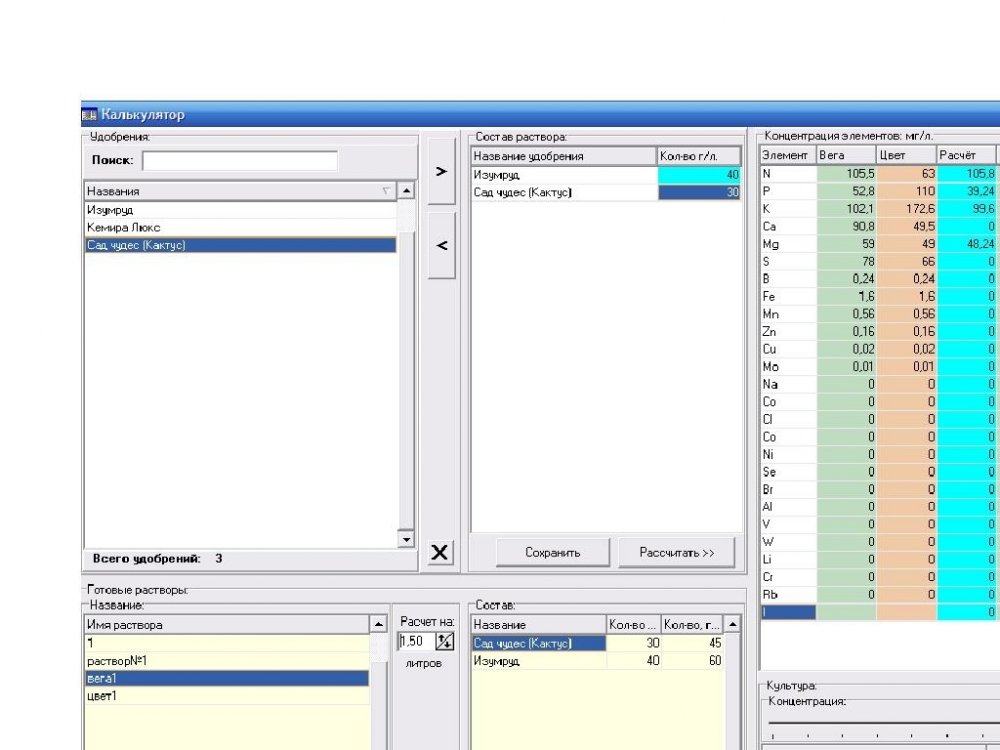Click the Ca element row label
The height and width of the screenshot is (750, 1000).
pos(788,226)
